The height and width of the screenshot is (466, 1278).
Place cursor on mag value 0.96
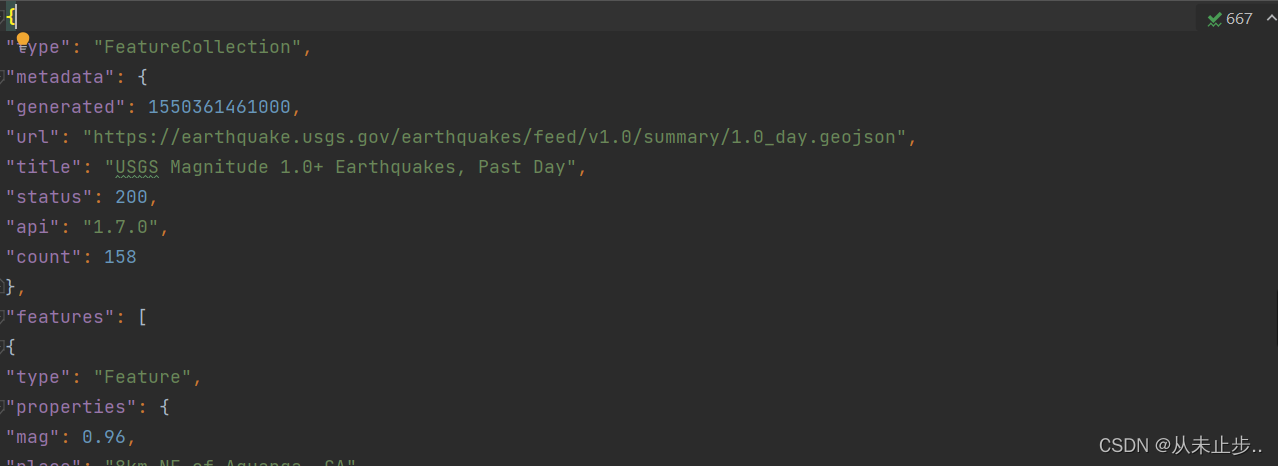[103, 437]
